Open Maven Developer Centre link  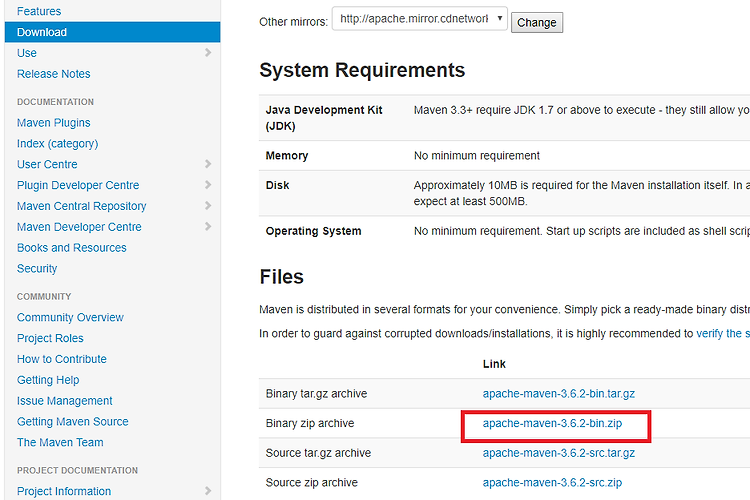coord(79,227)
